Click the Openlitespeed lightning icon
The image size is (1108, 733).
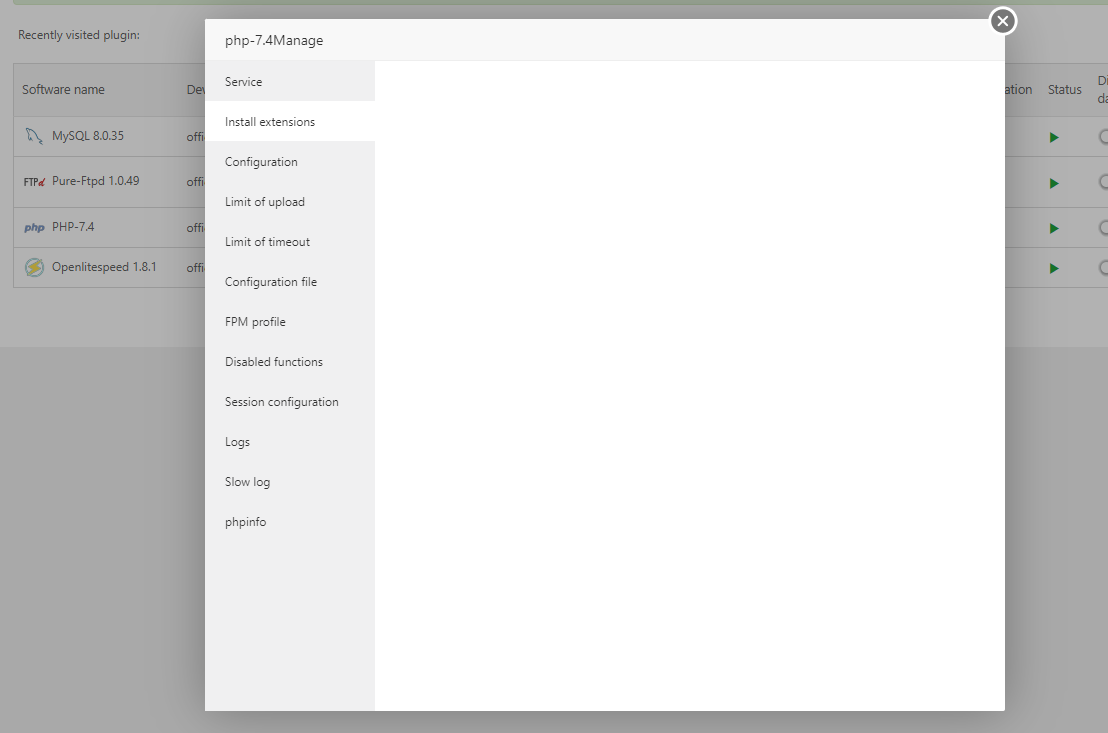click(x=34, y=267)
